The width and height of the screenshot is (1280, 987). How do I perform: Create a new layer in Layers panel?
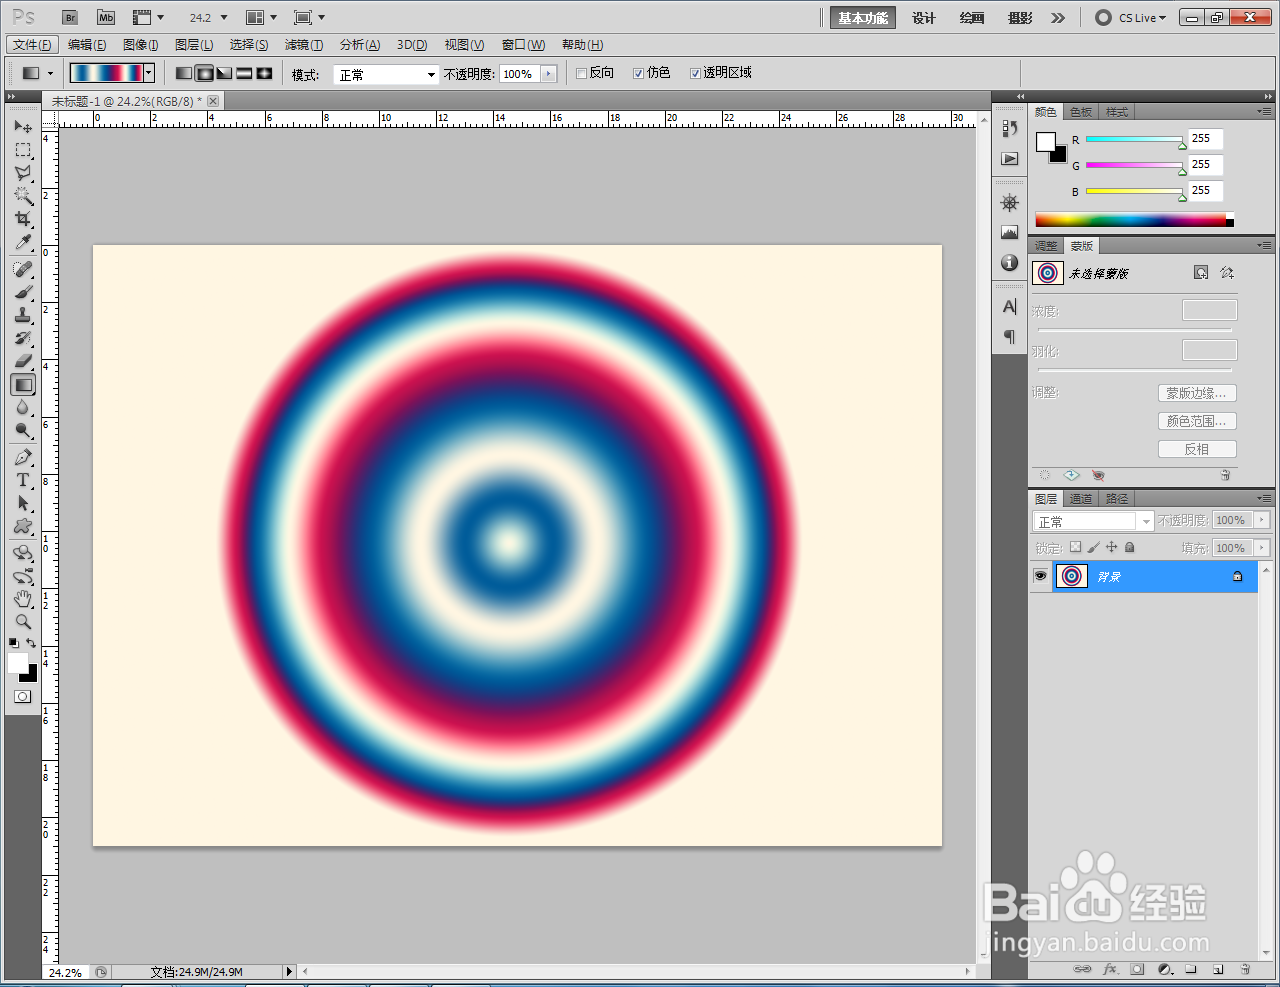(1218, 969)
